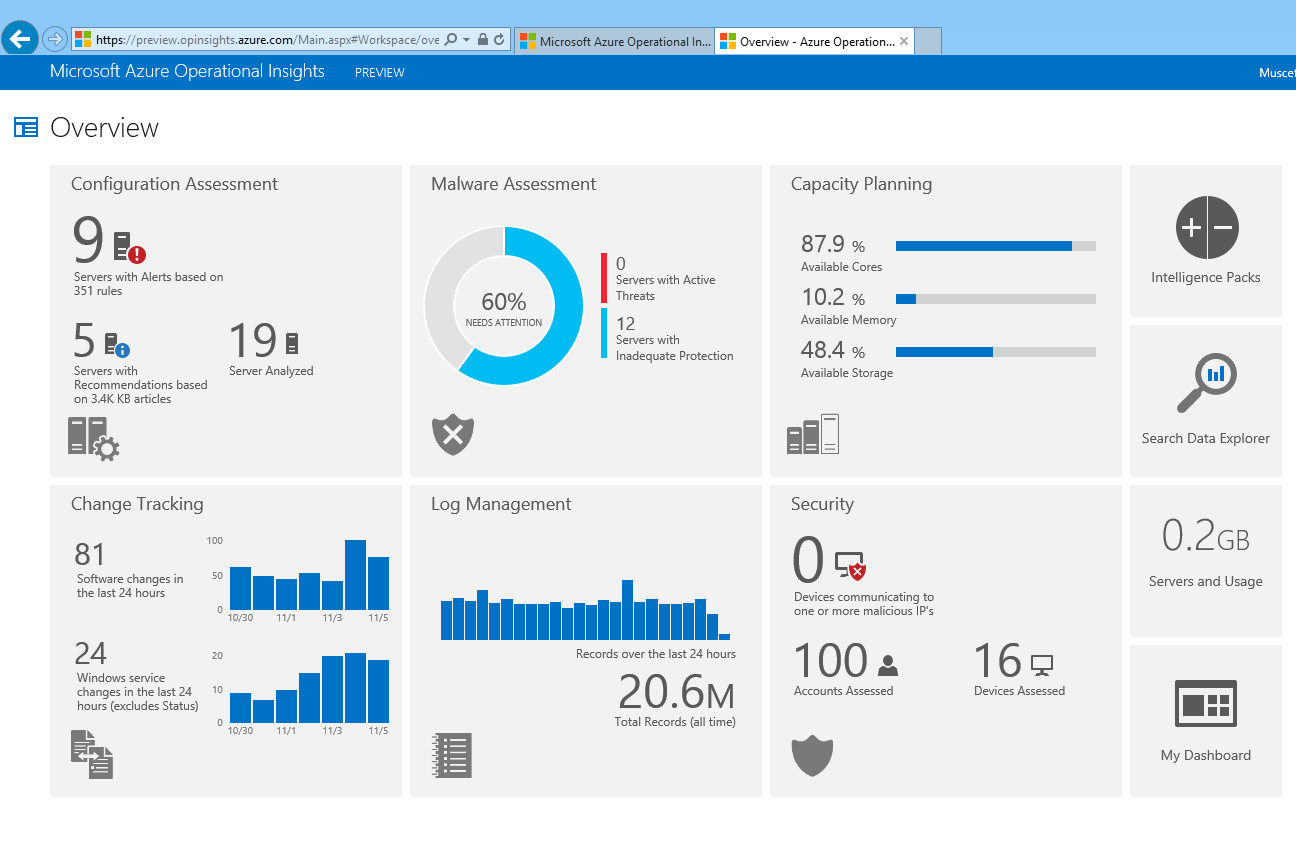1296x860 pixels.
Task: Click the lock security icon in address bar
Action: point(483,40)
